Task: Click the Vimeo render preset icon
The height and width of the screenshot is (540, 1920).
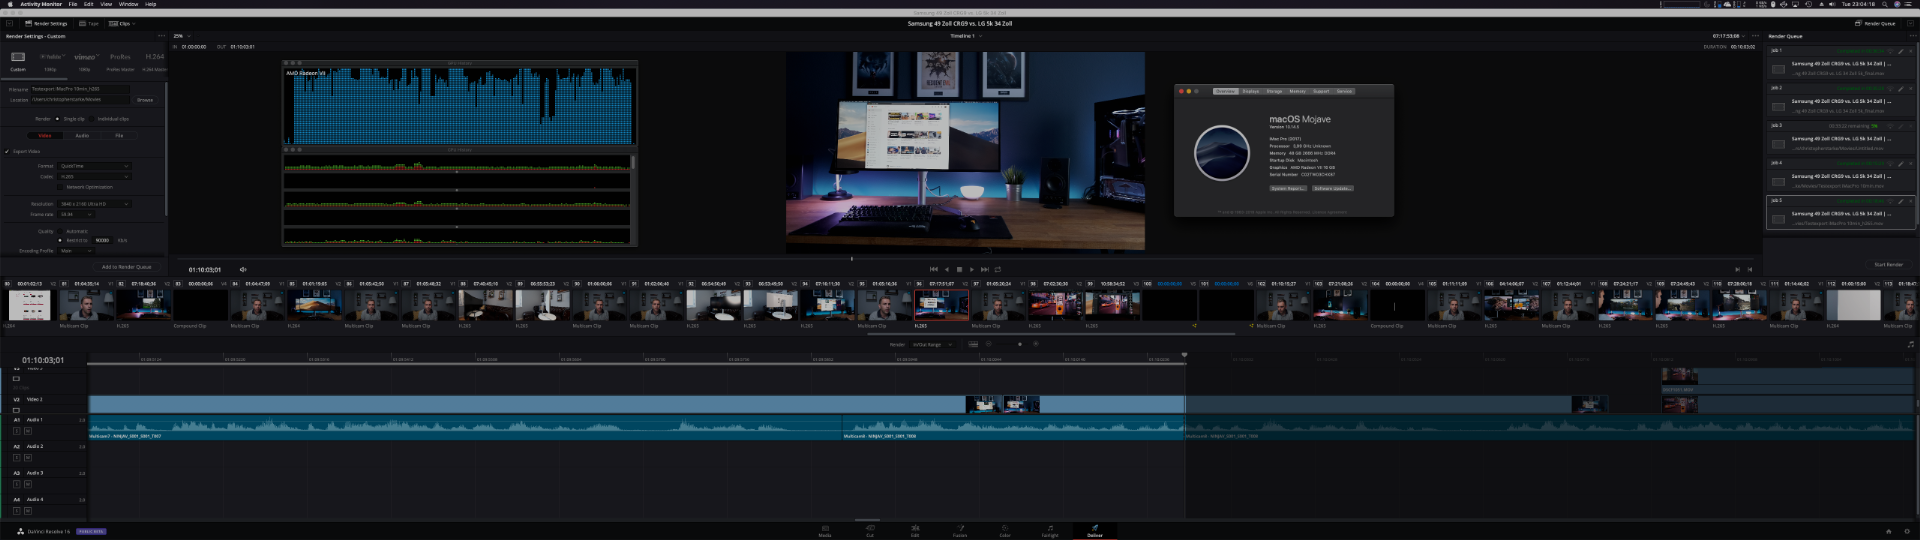Action: point(85,57)
